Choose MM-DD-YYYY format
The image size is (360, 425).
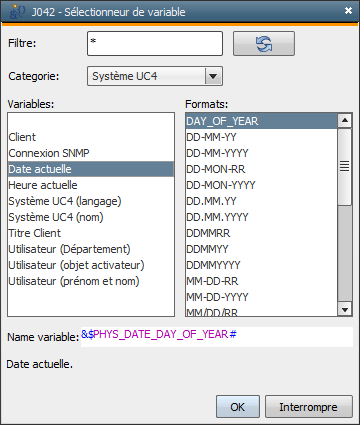point(262,297)
